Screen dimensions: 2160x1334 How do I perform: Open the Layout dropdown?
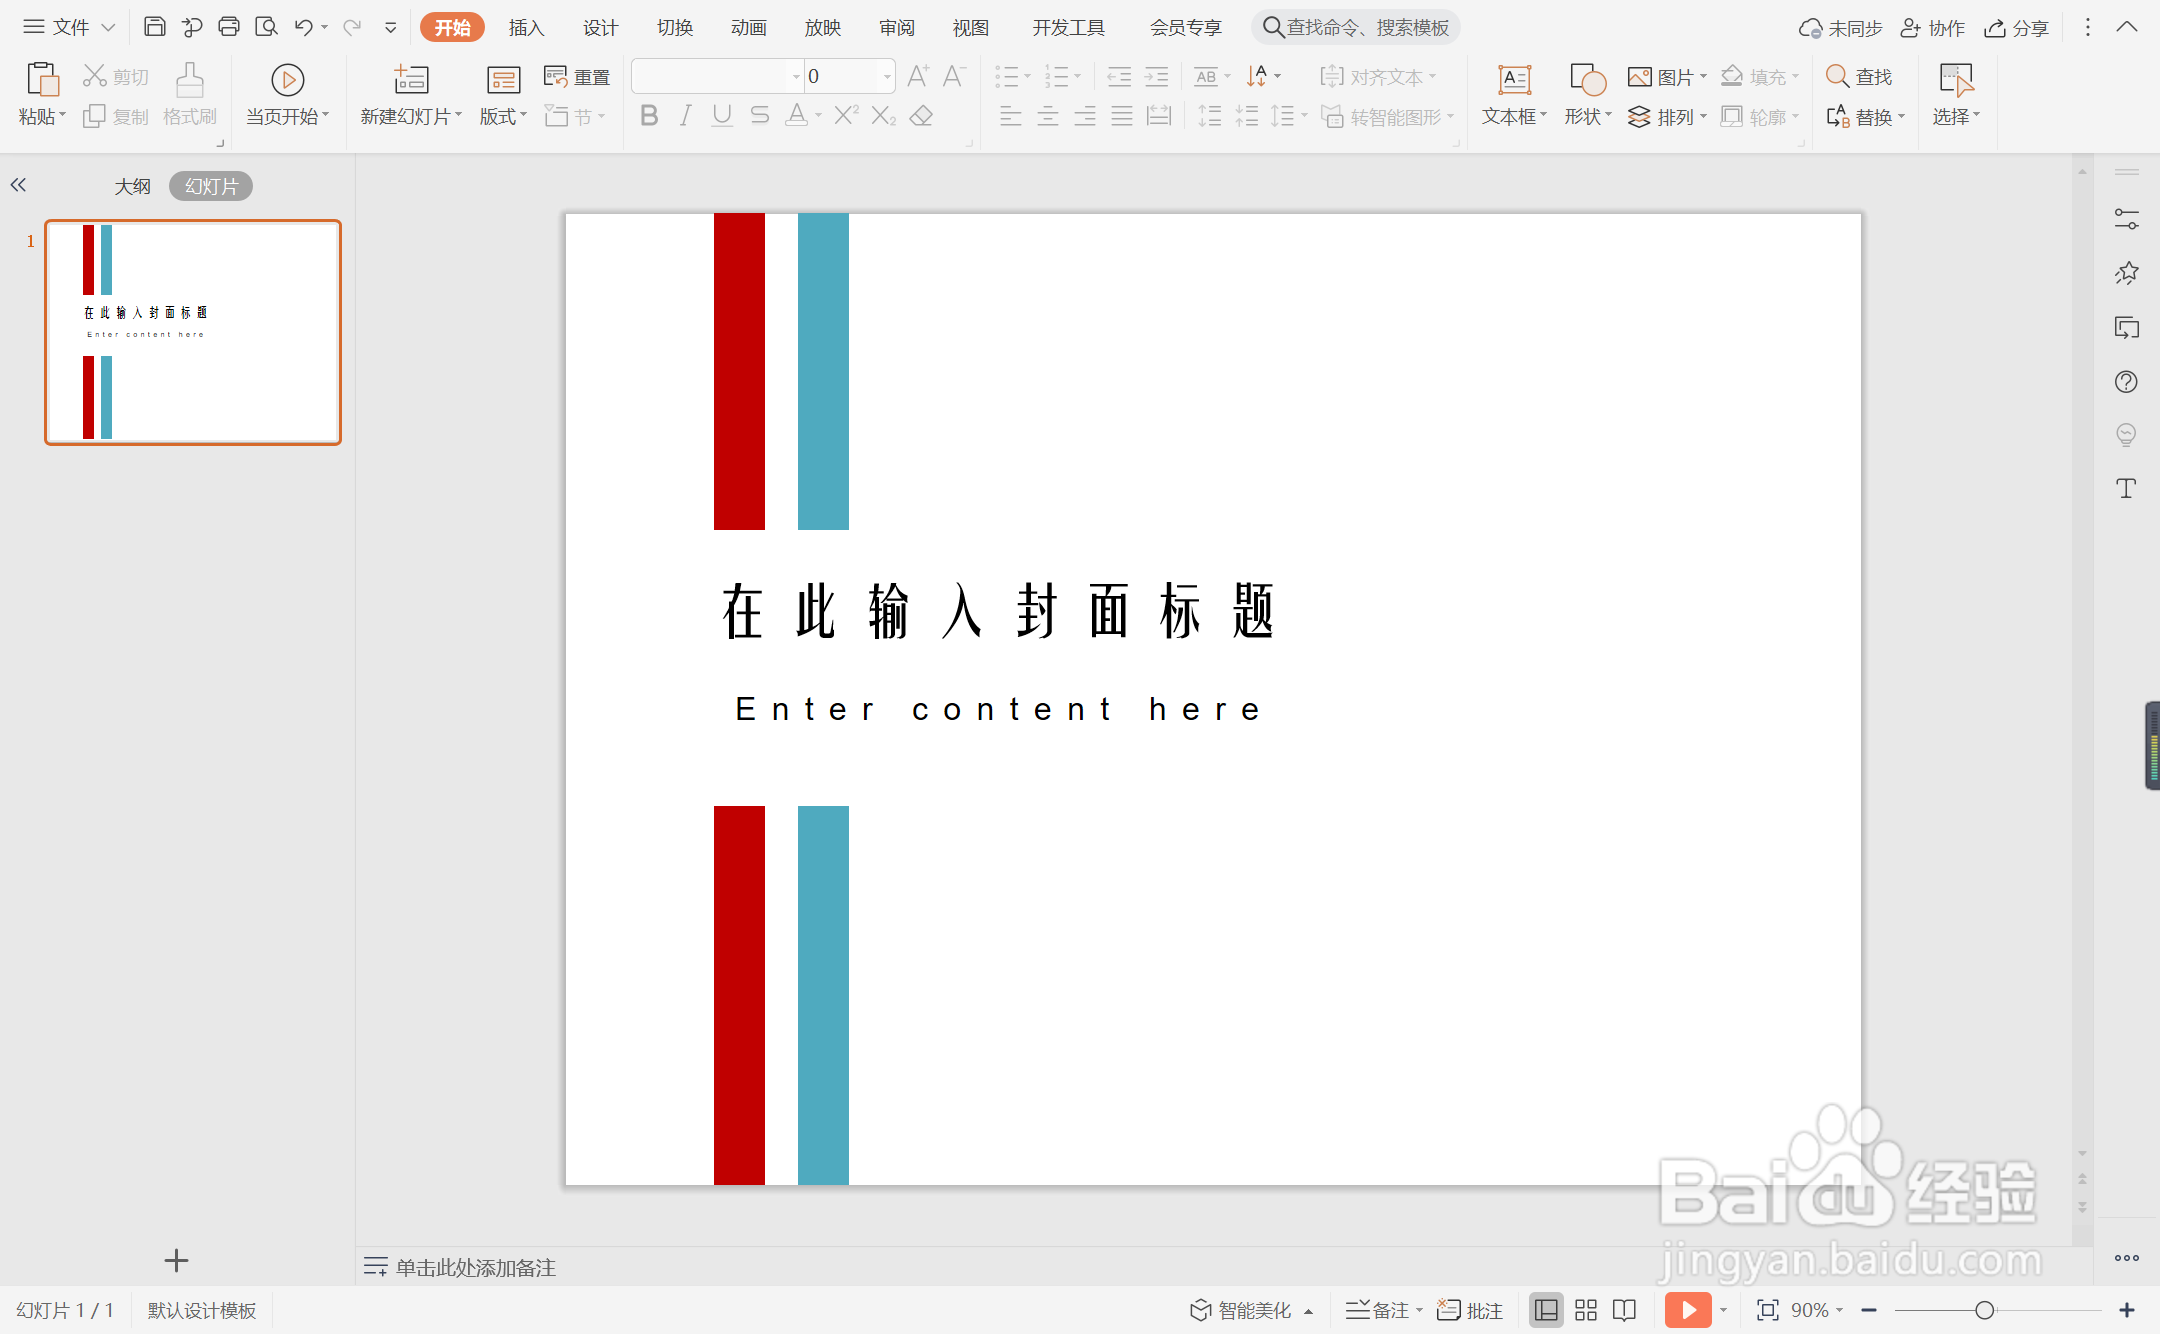tap(503, 117)
